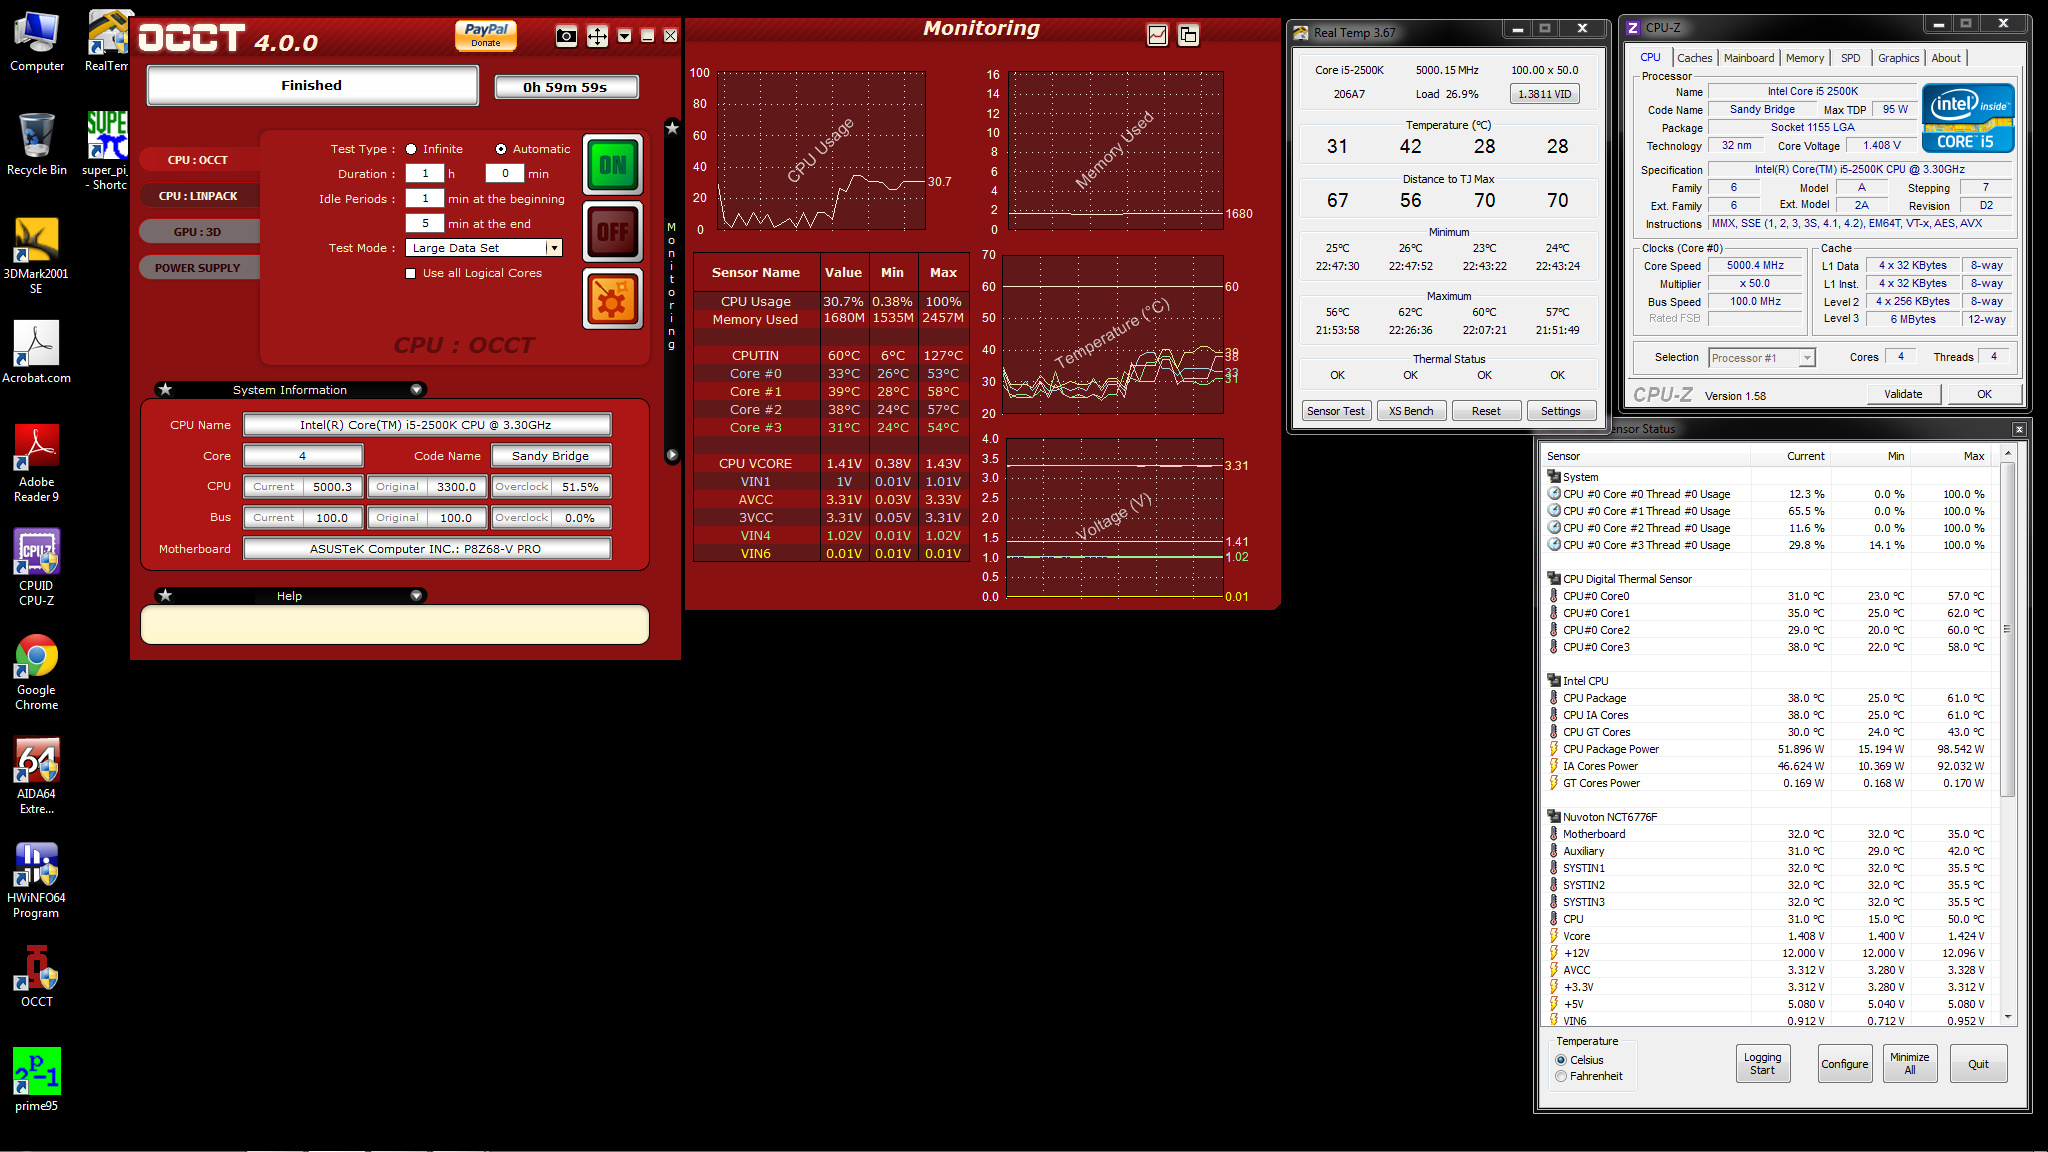Click OCCT title bar dropdown arrow
This screenshot has width=2048, height=1152.
625,36
